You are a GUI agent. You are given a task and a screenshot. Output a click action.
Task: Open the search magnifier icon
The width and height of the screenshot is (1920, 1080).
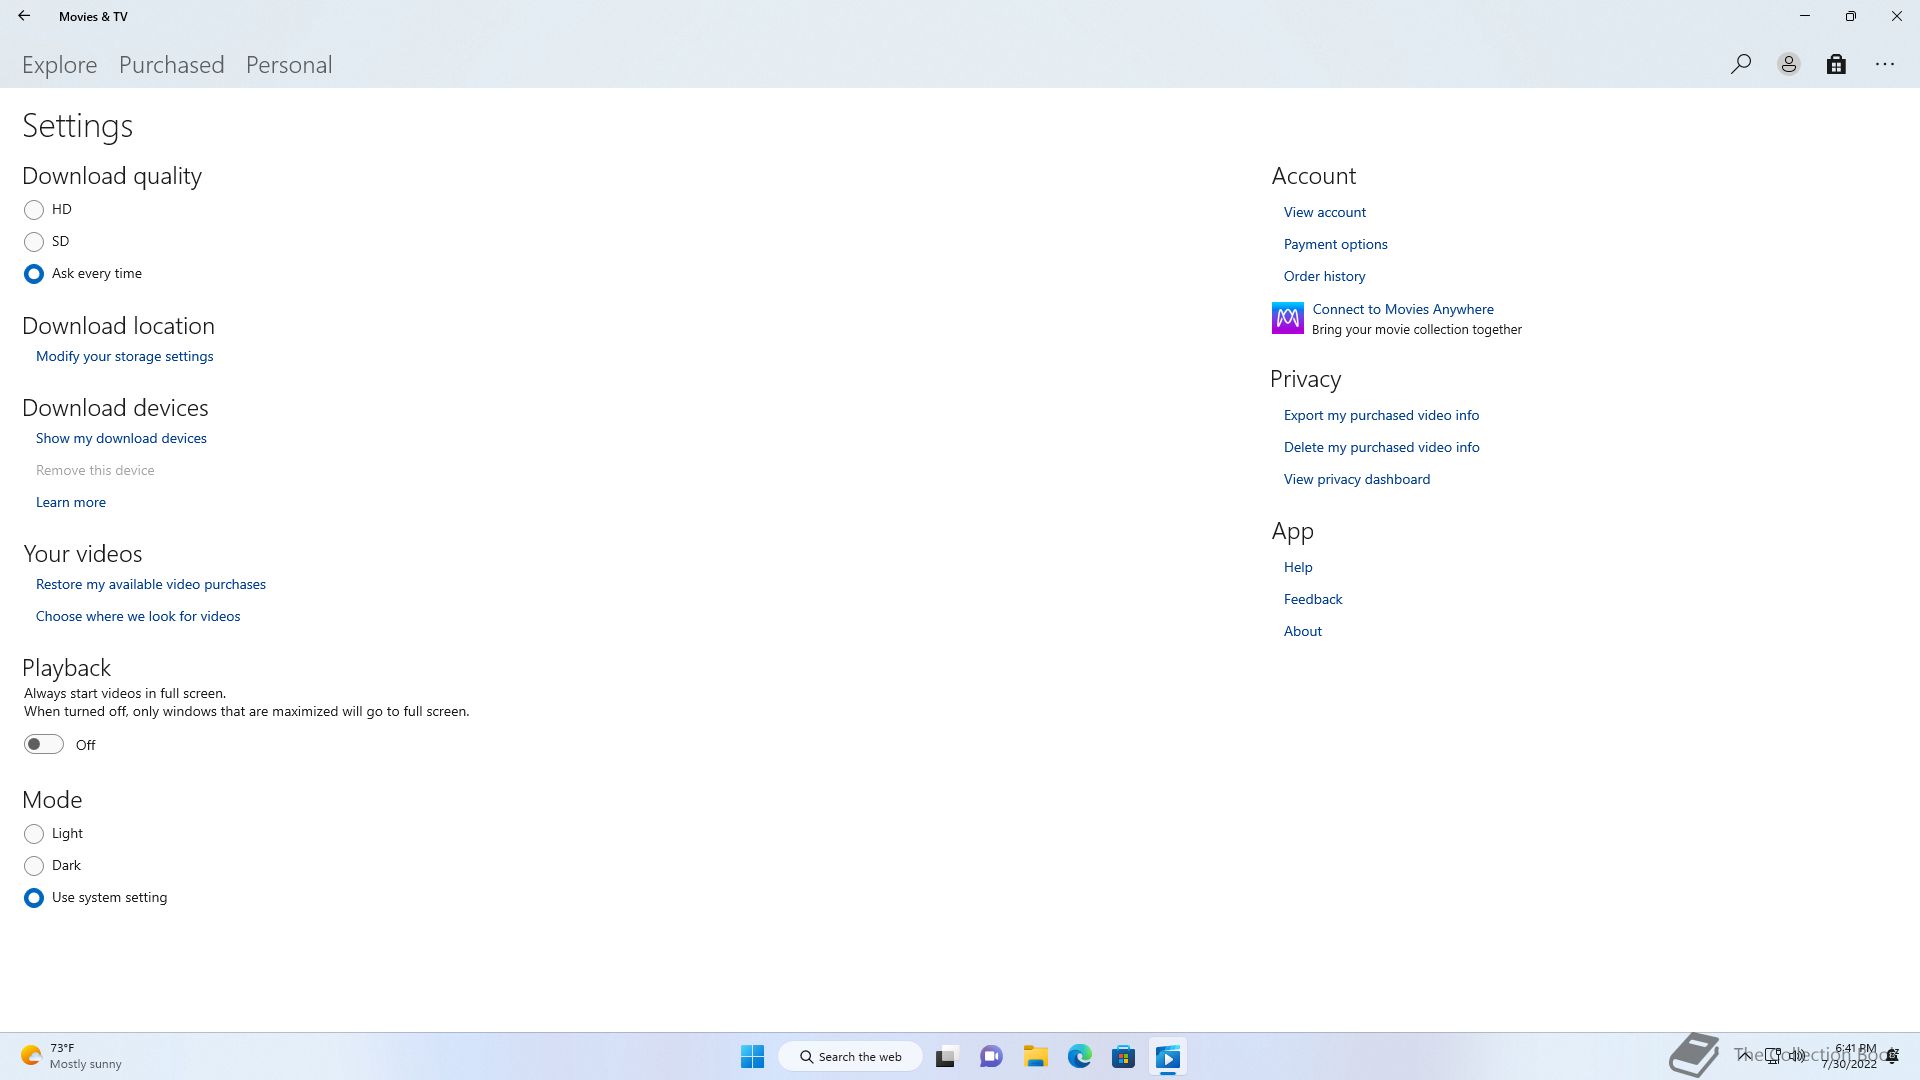pos(1741,64)
